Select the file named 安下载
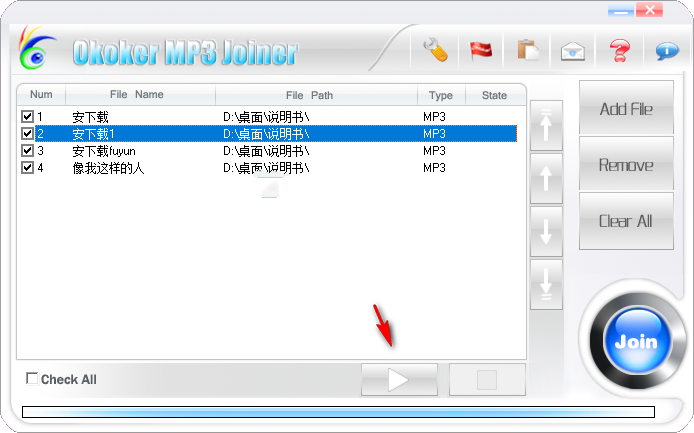 90,117
